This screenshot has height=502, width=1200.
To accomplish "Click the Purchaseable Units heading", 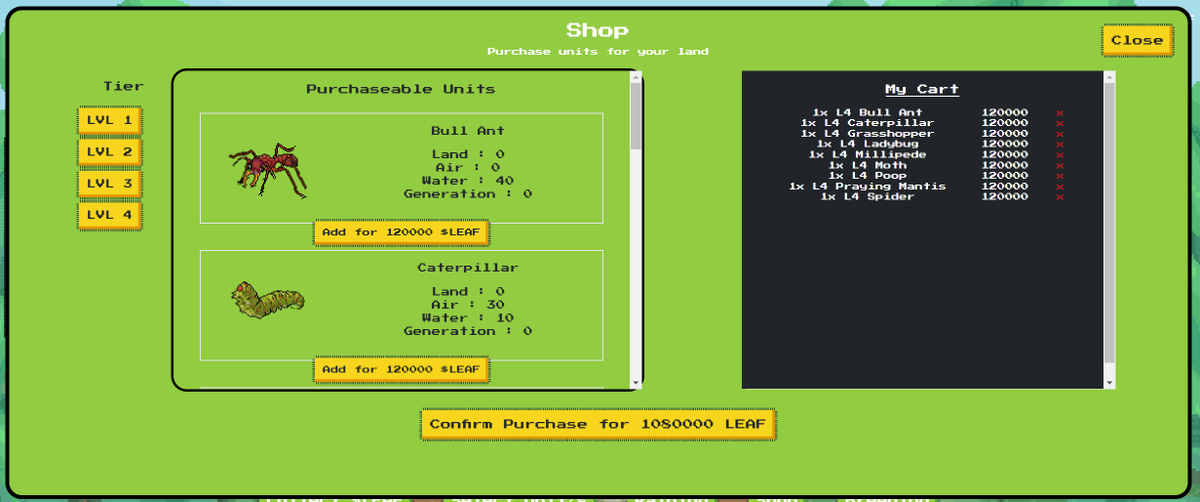I will click(400, 89).
